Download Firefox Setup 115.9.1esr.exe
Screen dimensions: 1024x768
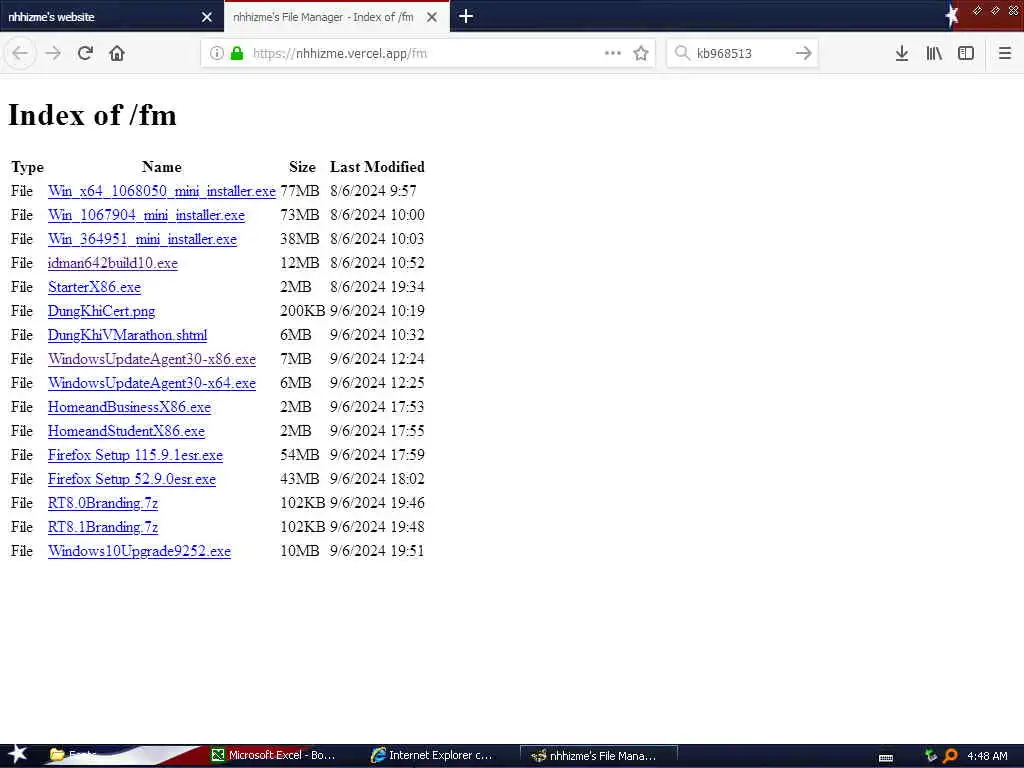[x=135, y=455]
